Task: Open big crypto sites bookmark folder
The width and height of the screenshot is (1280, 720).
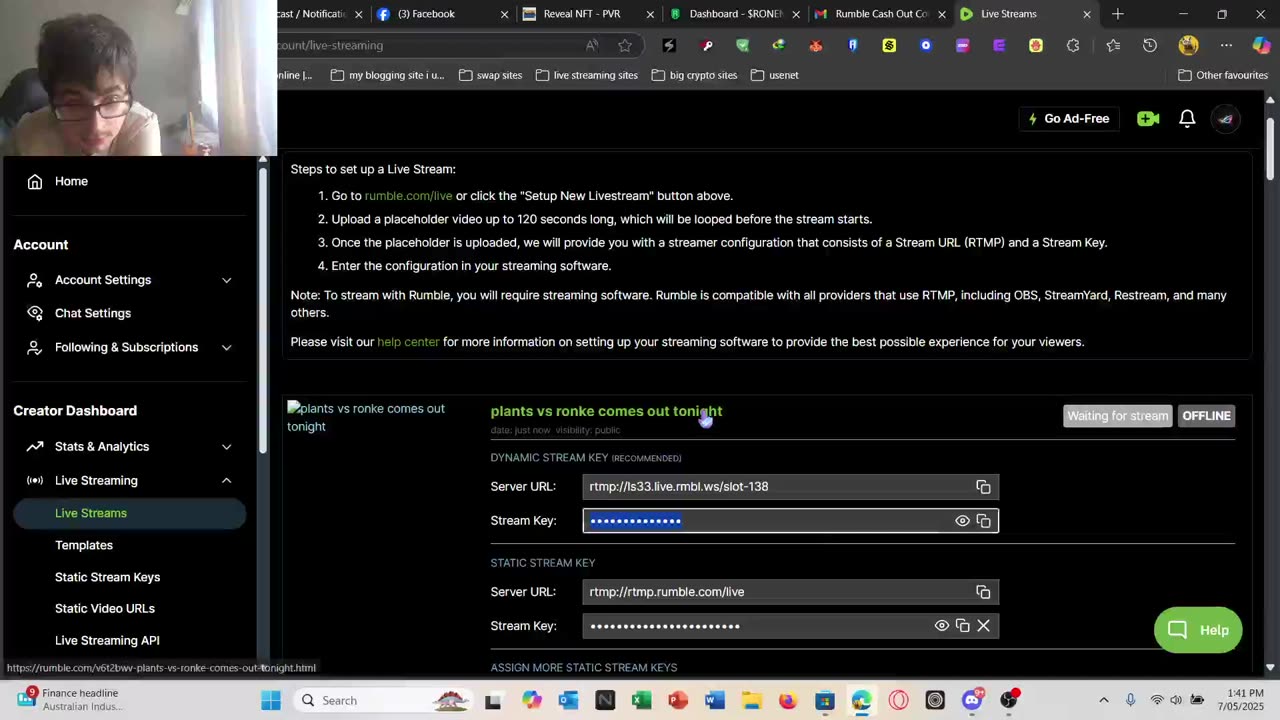Action: tap(694, 75)
